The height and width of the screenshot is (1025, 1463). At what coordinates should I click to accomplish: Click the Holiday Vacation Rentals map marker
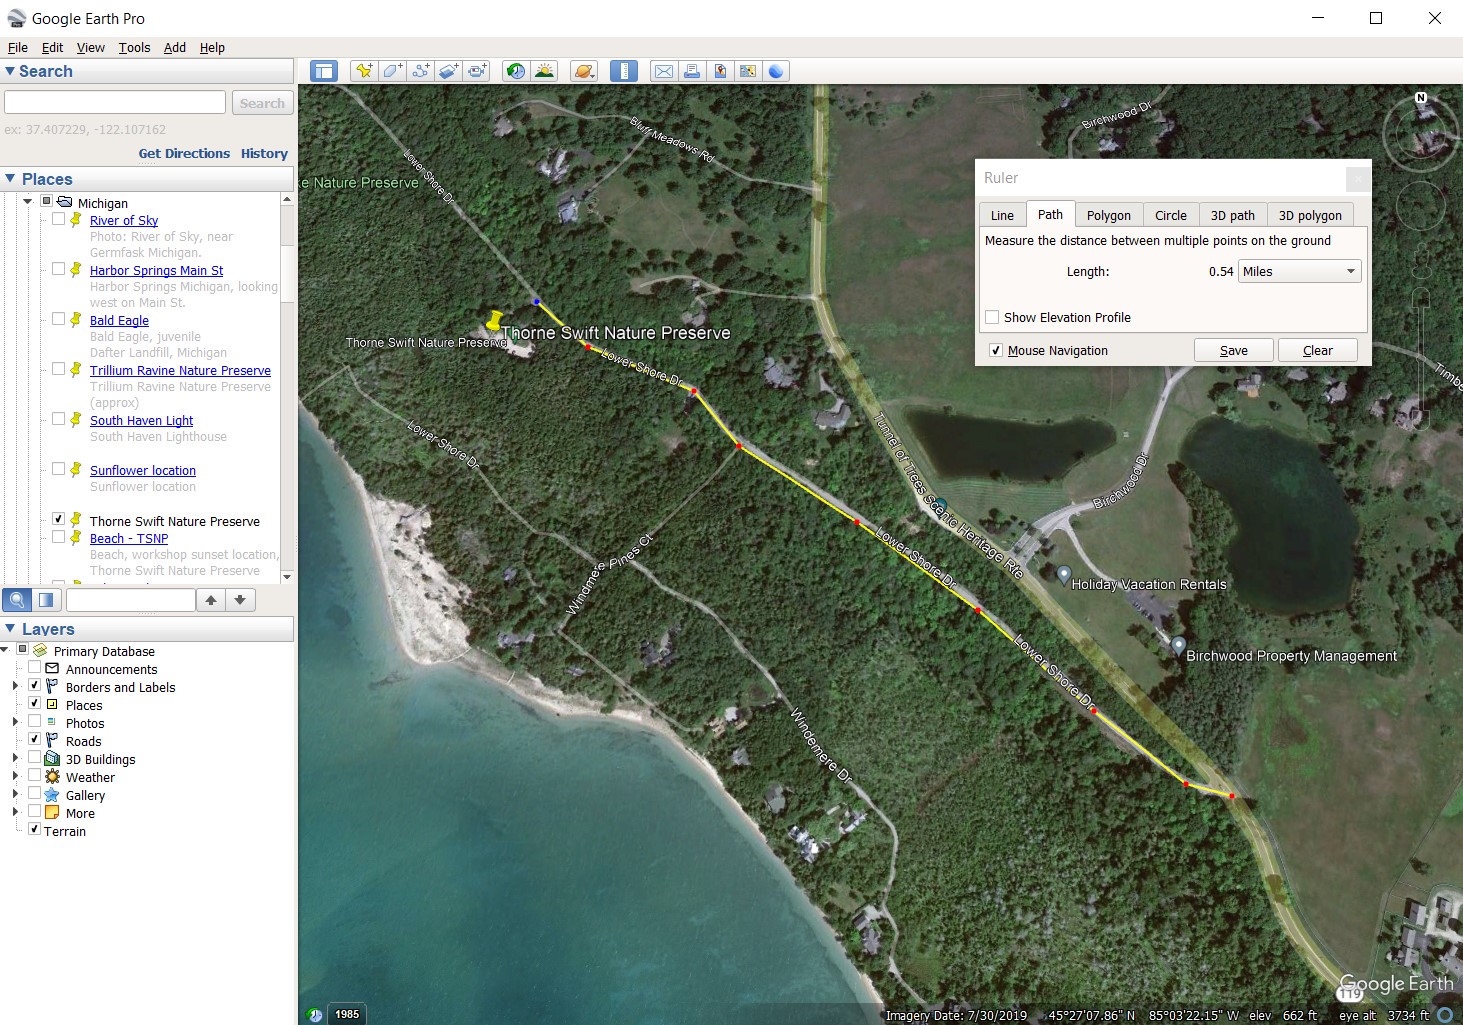coord(1063,574)
